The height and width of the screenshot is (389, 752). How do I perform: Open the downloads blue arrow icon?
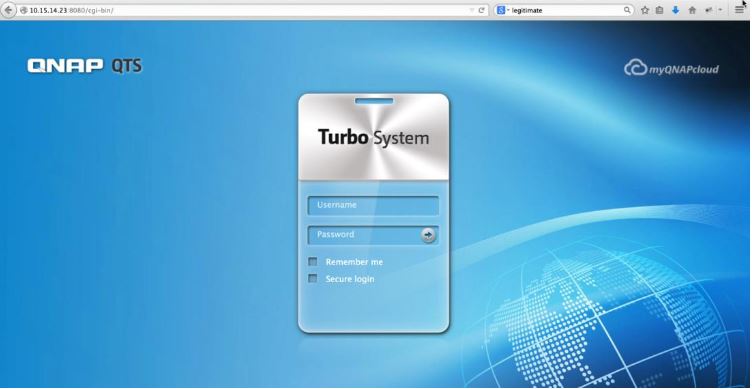click(x=676, y=10)
